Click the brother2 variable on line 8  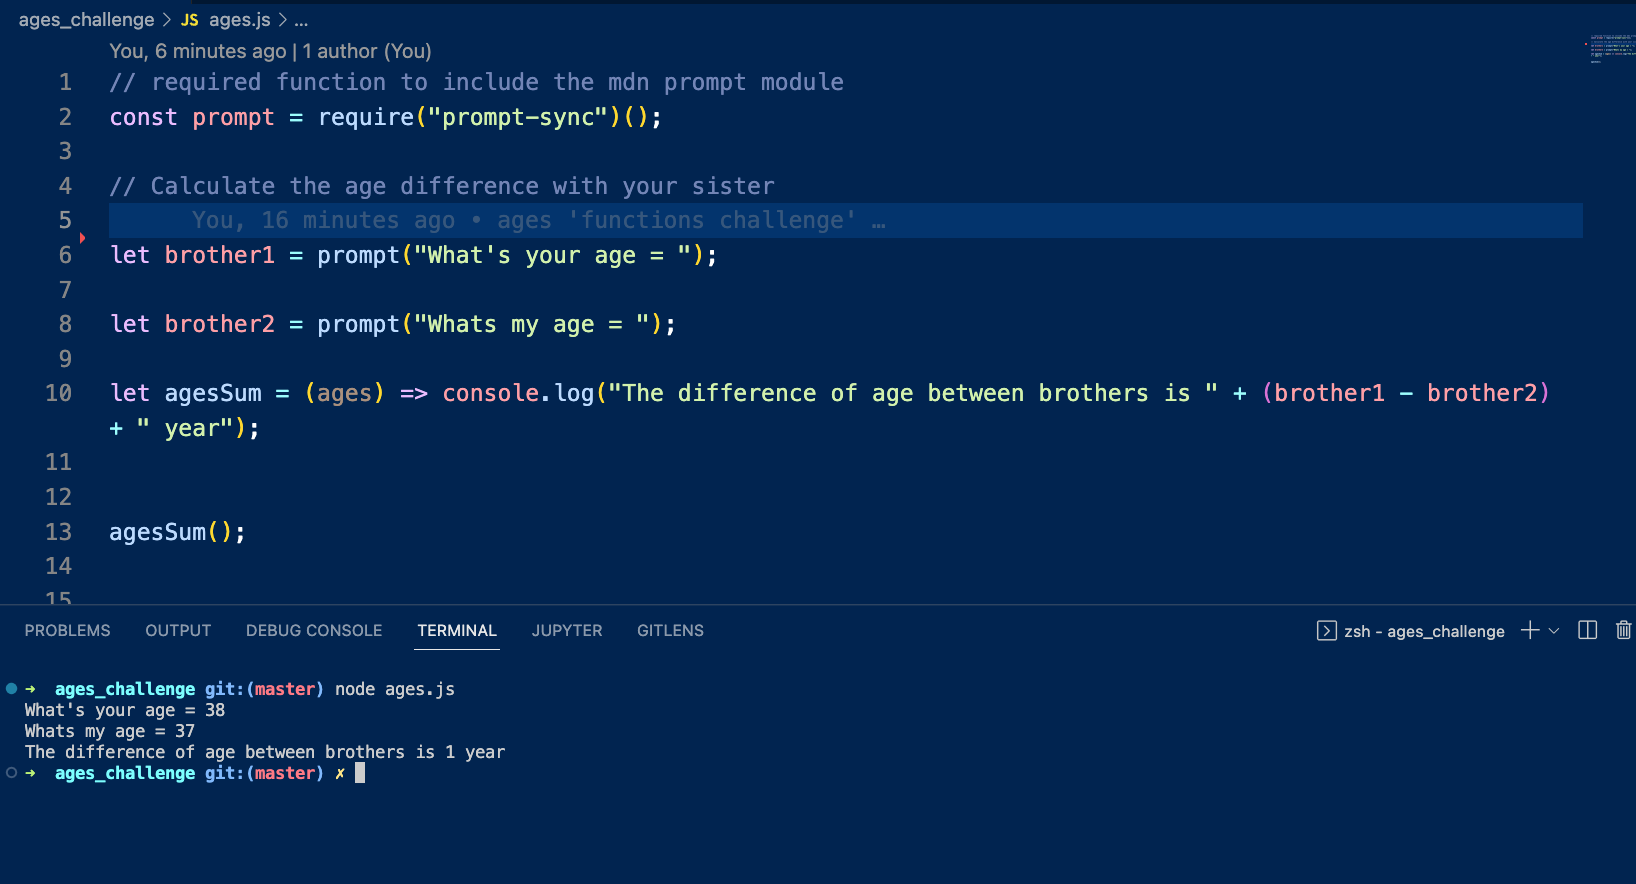(x=220, y=324)
